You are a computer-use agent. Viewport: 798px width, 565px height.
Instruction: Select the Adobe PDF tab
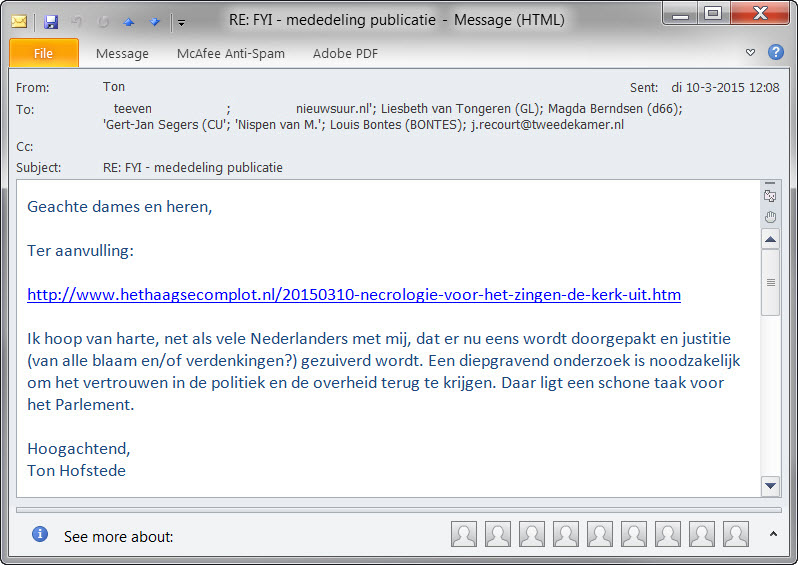(345, 53)
